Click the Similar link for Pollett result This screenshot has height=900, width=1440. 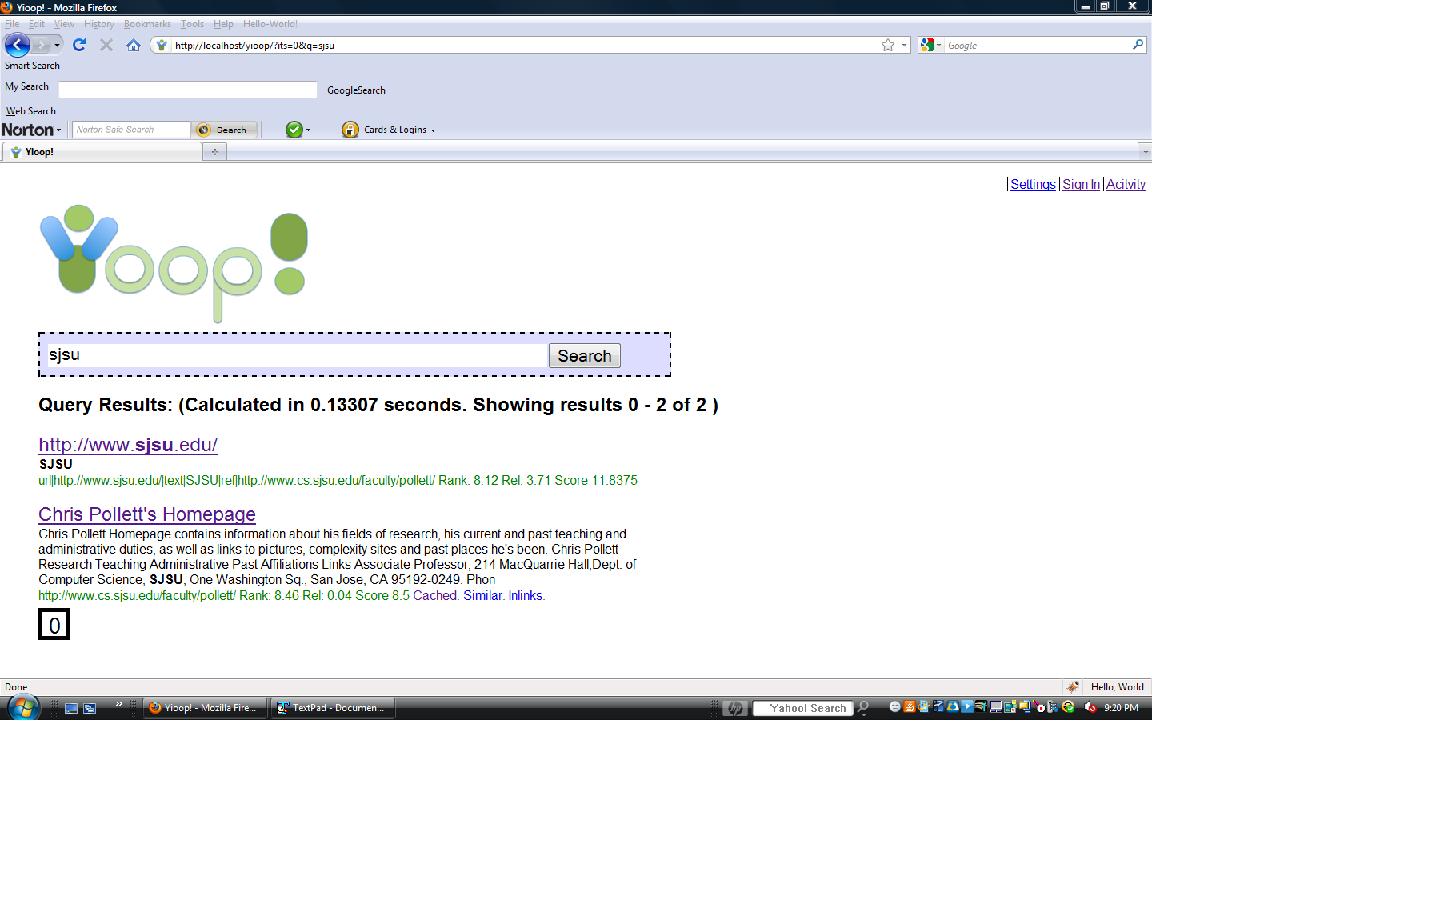pos(484,596)
